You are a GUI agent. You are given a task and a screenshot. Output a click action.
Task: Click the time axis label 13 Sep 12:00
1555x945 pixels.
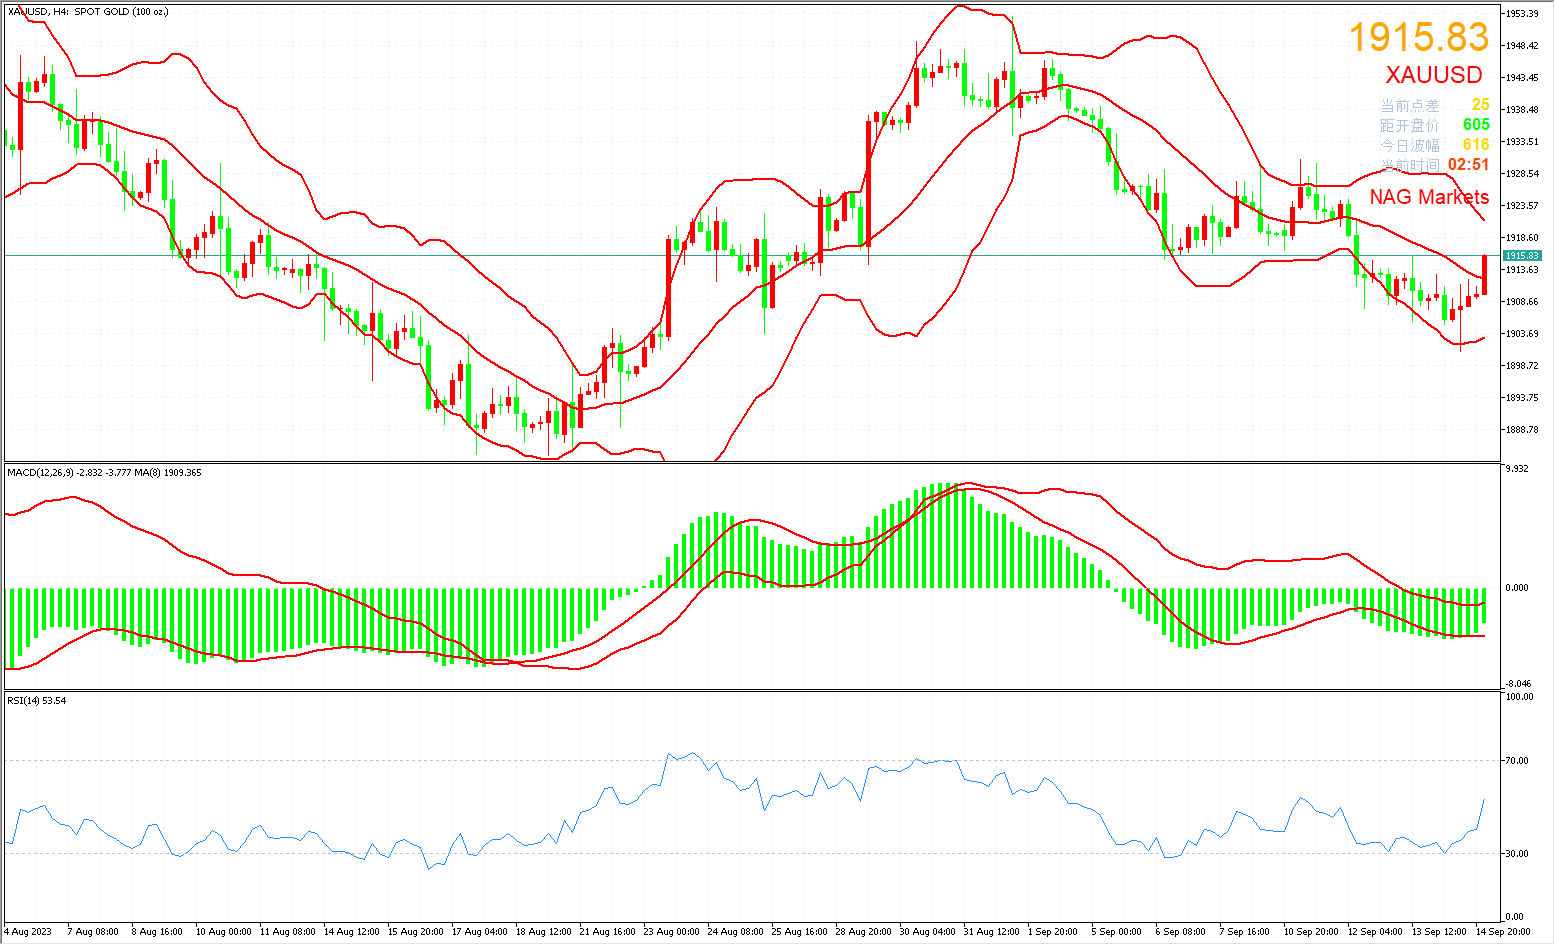[x=1440, y=932]
